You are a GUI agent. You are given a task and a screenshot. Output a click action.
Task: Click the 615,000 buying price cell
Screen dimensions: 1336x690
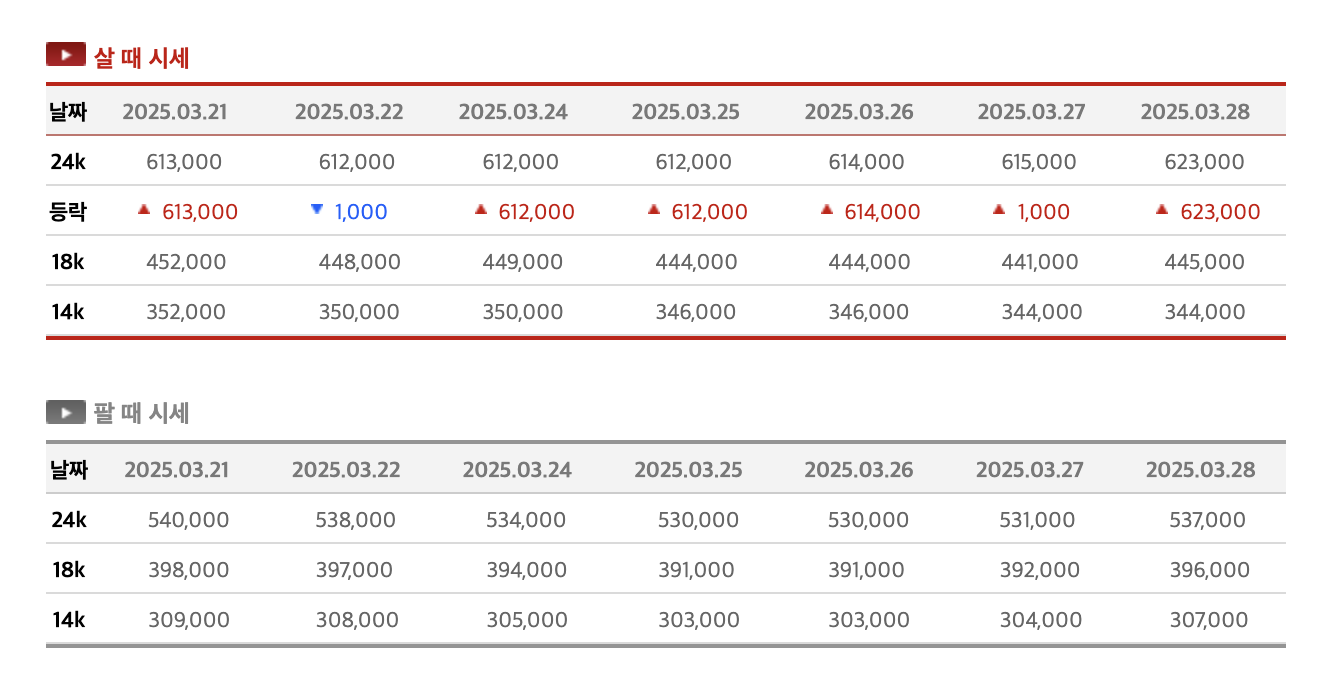pyautogui.click(x=1039, y=162)
